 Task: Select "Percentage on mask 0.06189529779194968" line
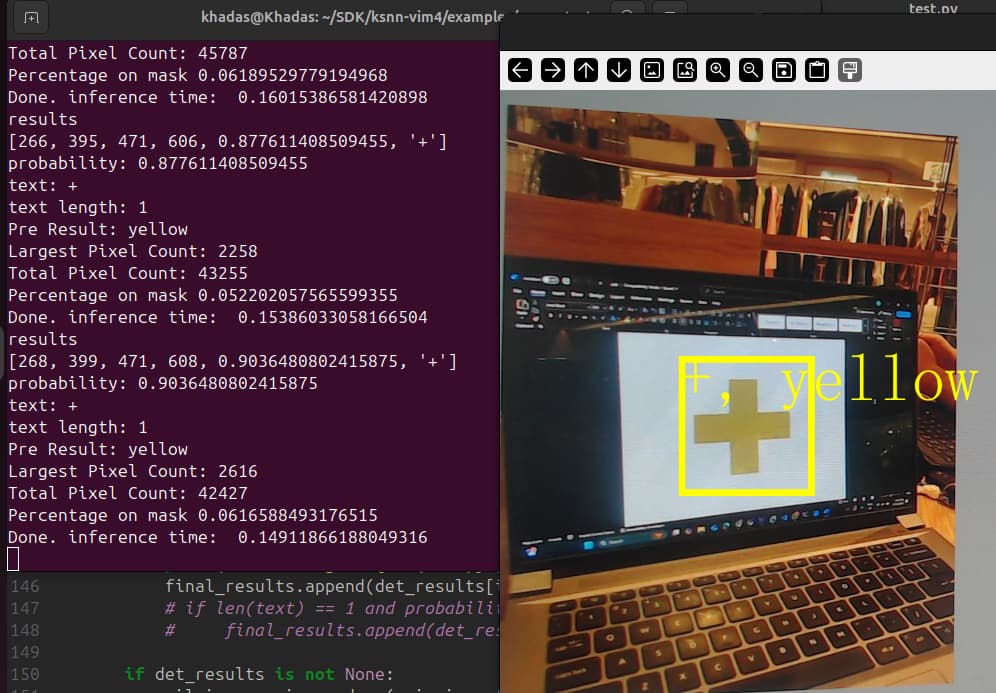[x=198, y=75]
